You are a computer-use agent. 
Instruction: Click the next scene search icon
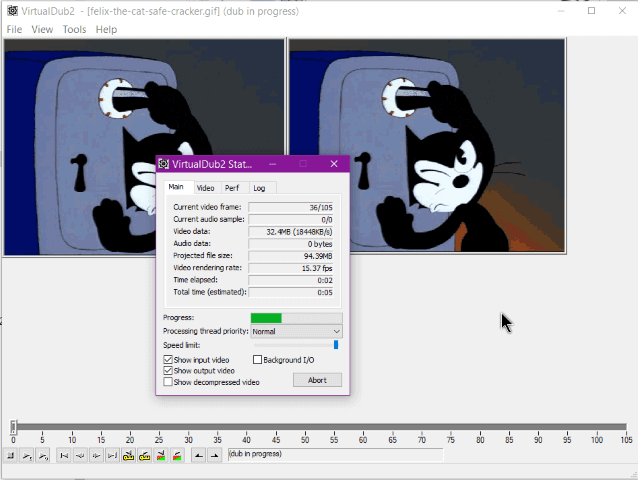177,456
